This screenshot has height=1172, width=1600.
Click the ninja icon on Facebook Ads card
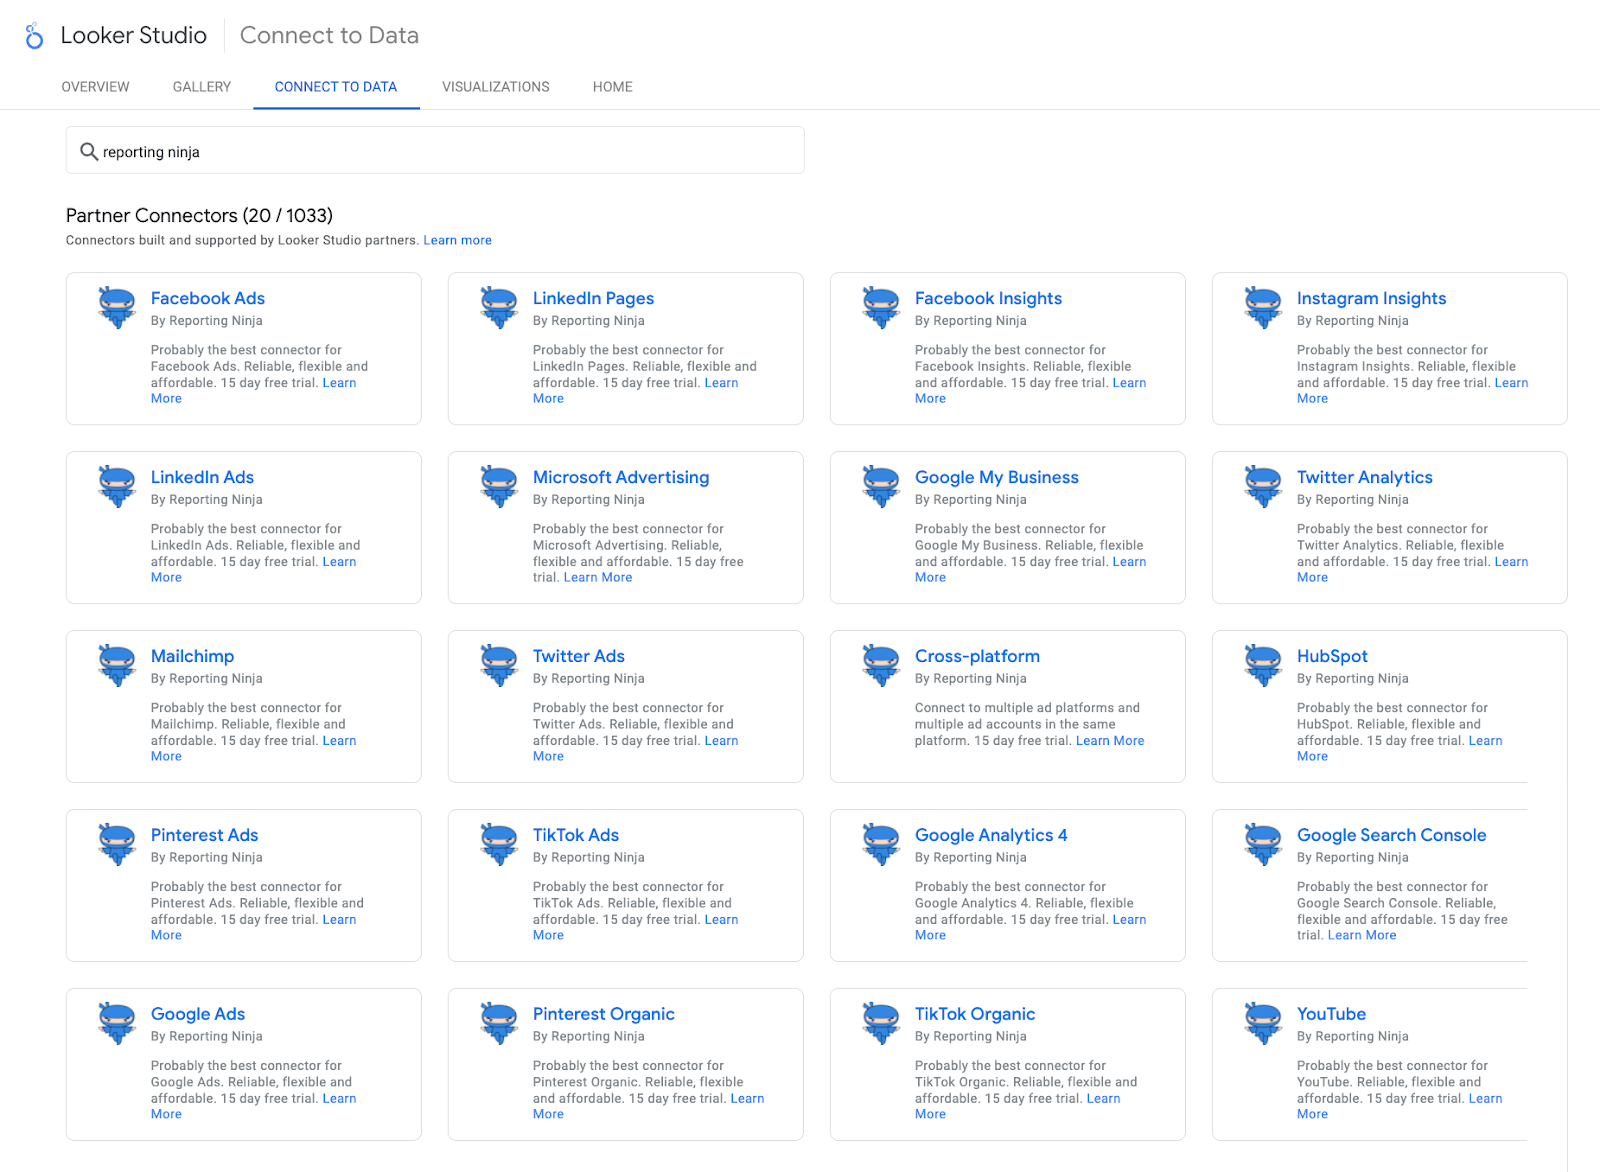[x=117, y=307]
